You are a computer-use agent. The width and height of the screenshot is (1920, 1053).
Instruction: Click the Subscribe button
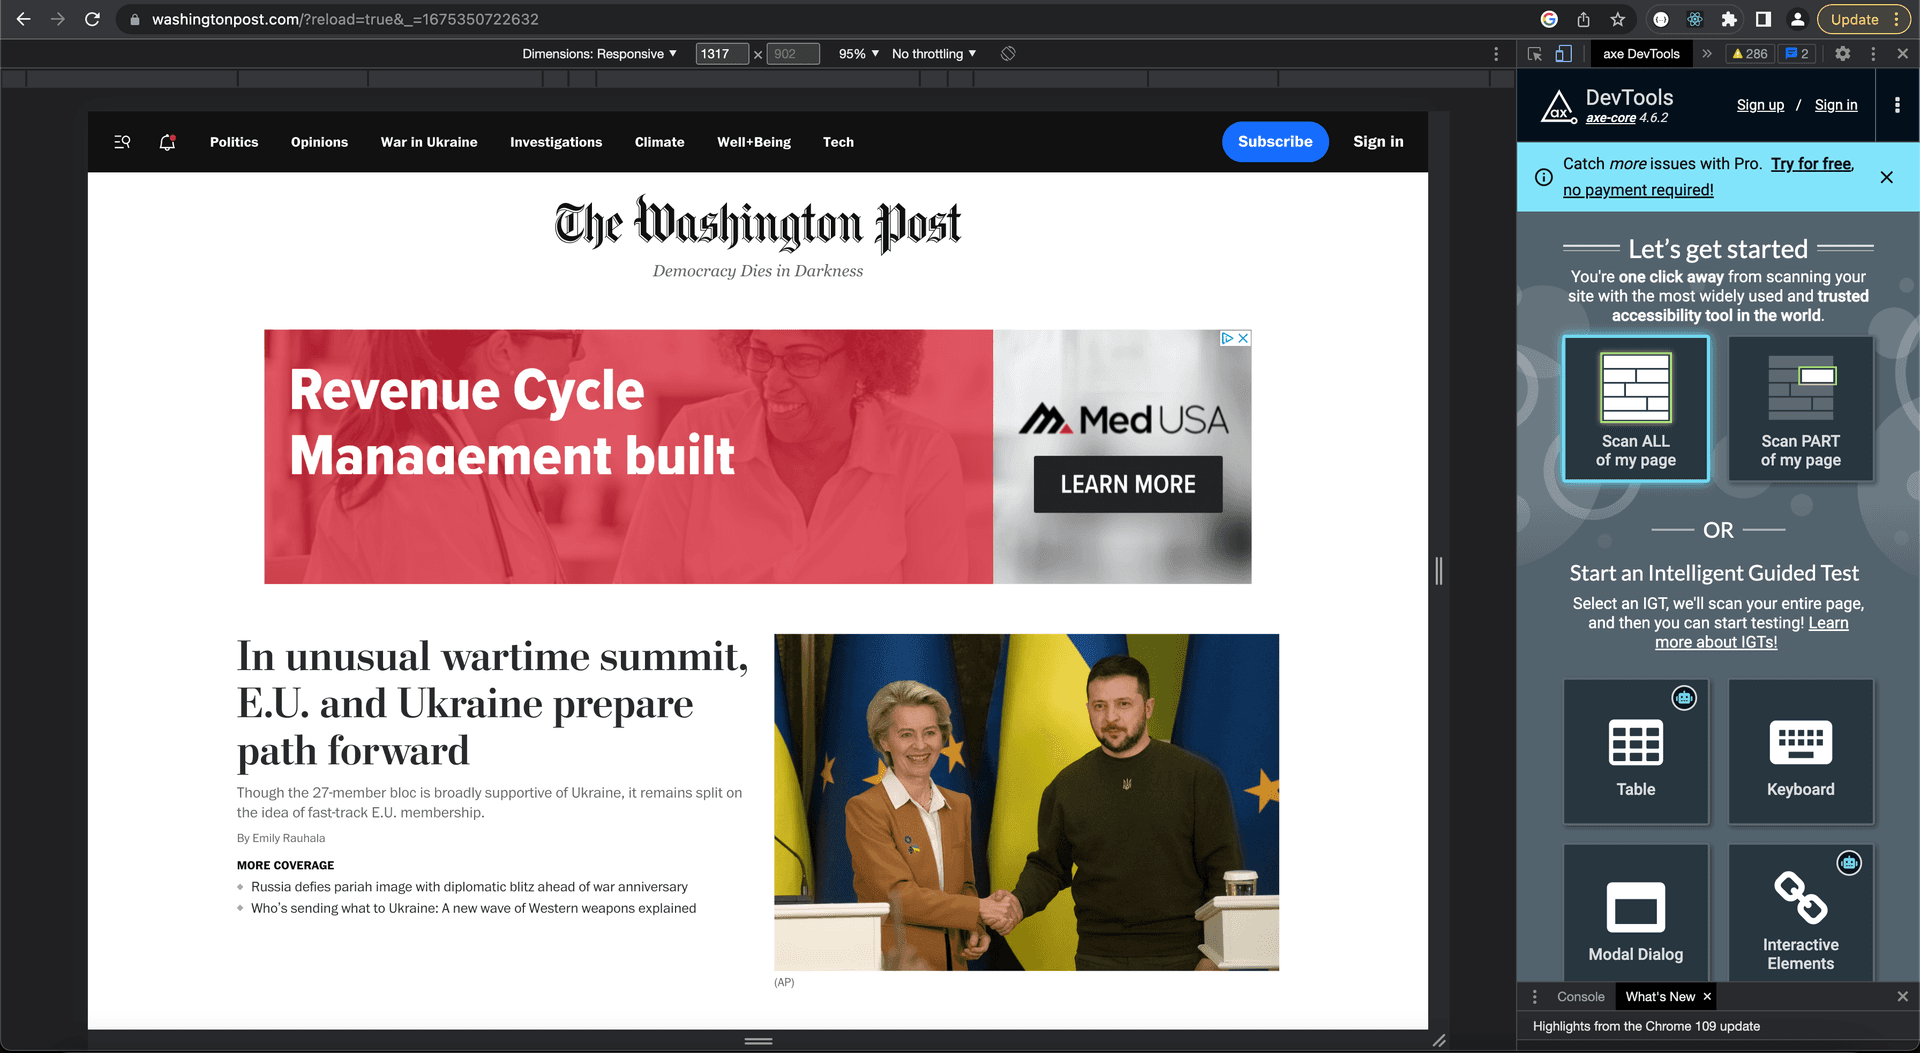pyautogui.click(x=1275, y=142)
